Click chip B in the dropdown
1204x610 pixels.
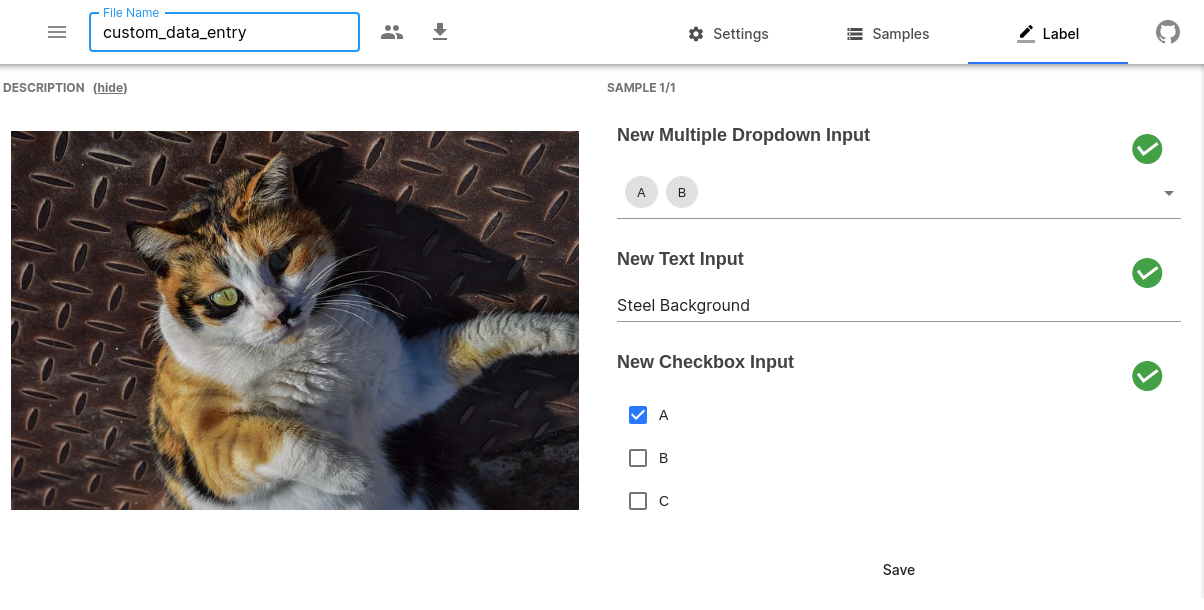pyautogui.click(x=682, y=193)
